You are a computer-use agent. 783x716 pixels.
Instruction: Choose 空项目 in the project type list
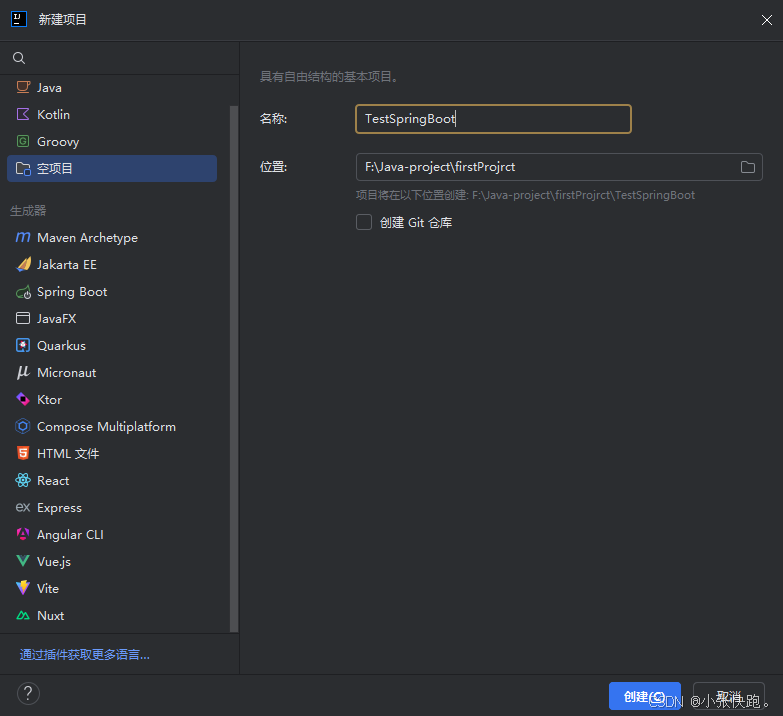[112, 169]
